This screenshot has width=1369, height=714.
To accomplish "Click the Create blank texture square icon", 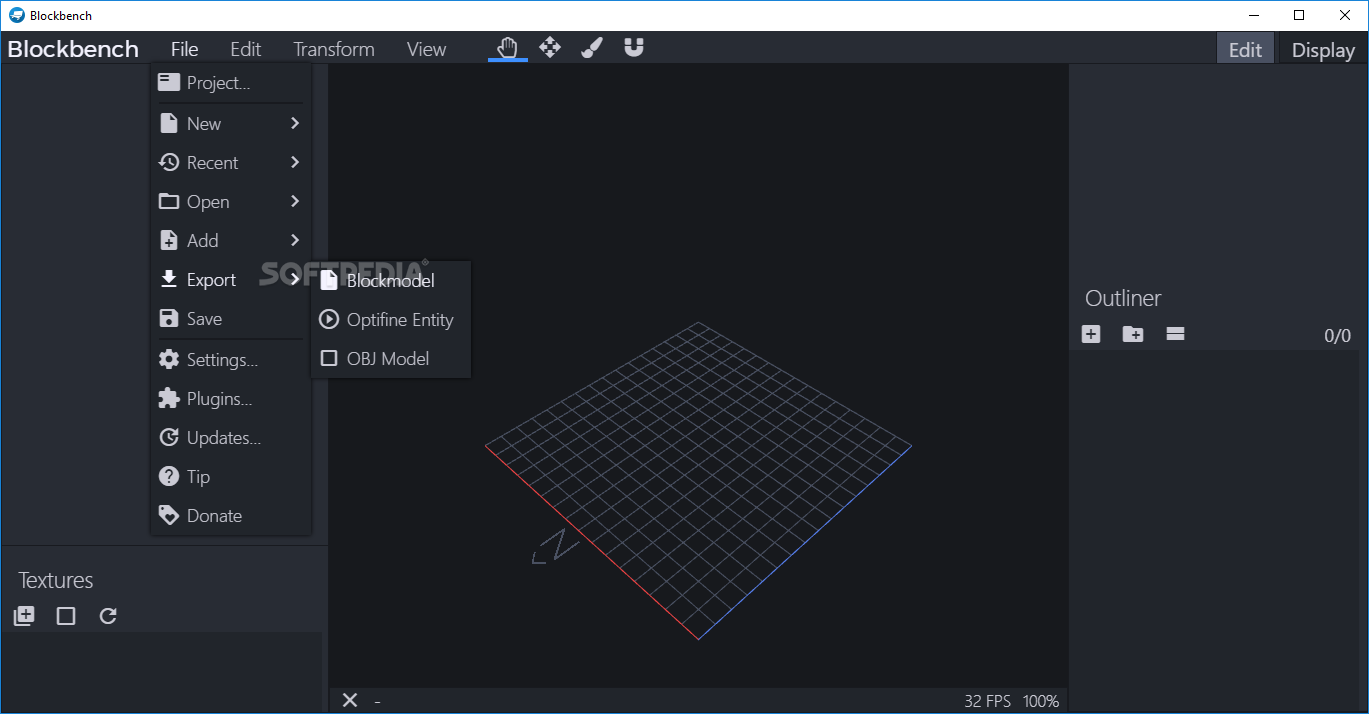I will (x=66, y=616).
